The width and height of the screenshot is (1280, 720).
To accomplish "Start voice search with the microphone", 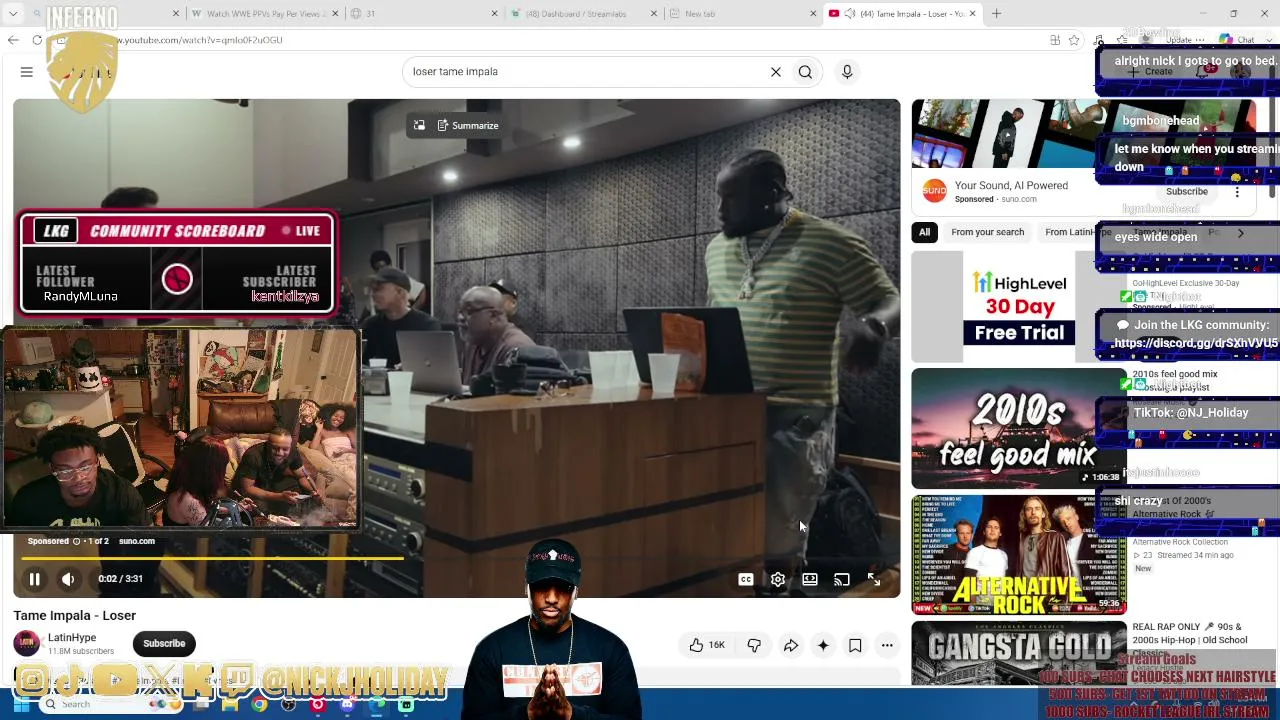I will [847, 72].
